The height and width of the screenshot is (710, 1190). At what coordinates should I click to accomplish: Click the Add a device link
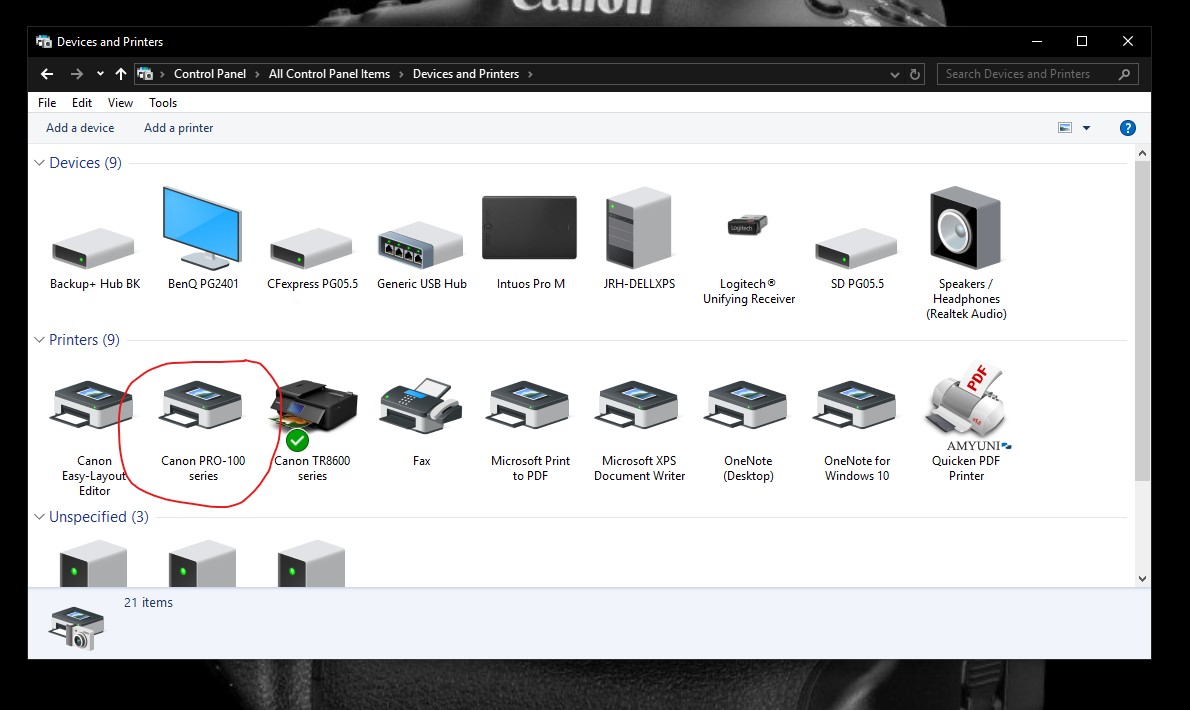79,127
